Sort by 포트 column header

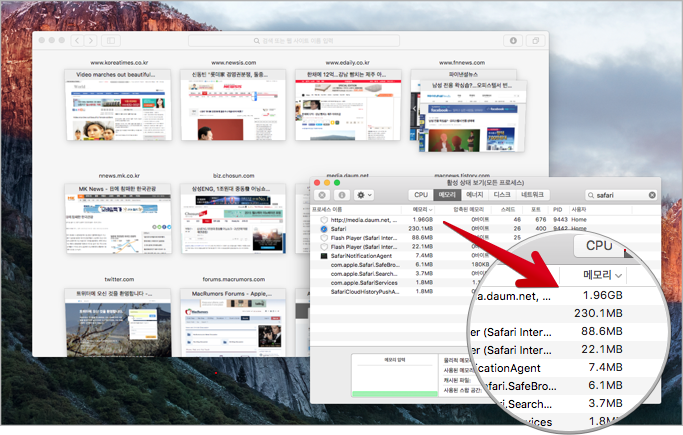click(x=536, y=209)
